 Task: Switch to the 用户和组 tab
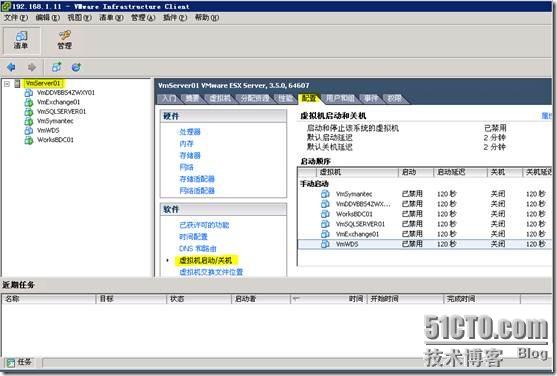tap(340, 98)
